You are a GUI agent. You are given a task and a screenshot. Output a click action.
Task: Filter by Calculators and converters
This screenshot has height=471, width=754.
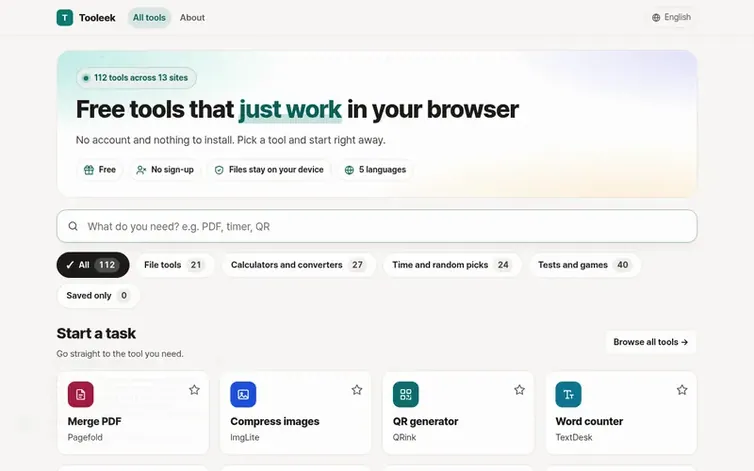tap(298, 265)
